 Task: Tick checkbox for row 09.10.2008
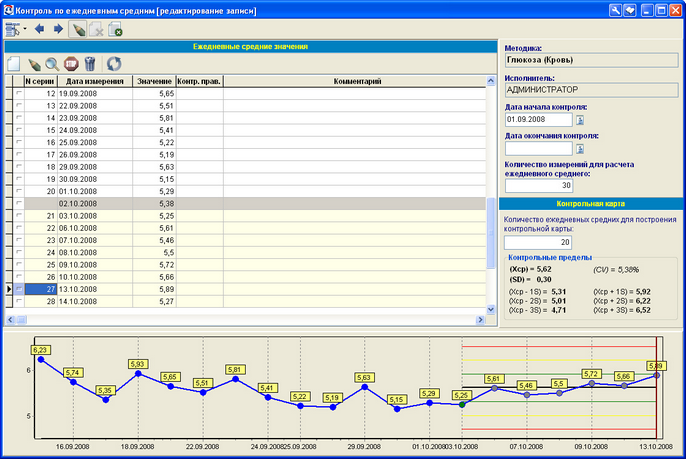pyautogui.click(x=18, y=265)
